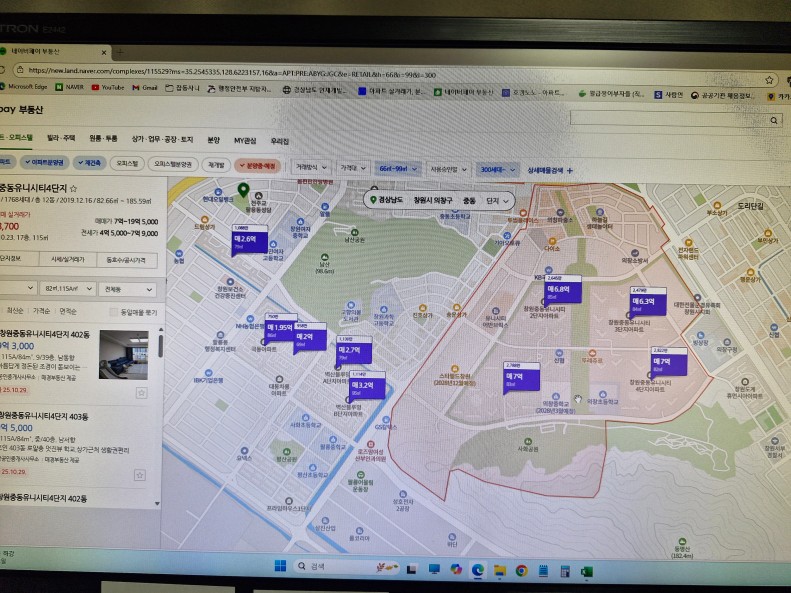Toggle the 분양중·예정 filter chip

pyautogui.click(x=257, y=165)
